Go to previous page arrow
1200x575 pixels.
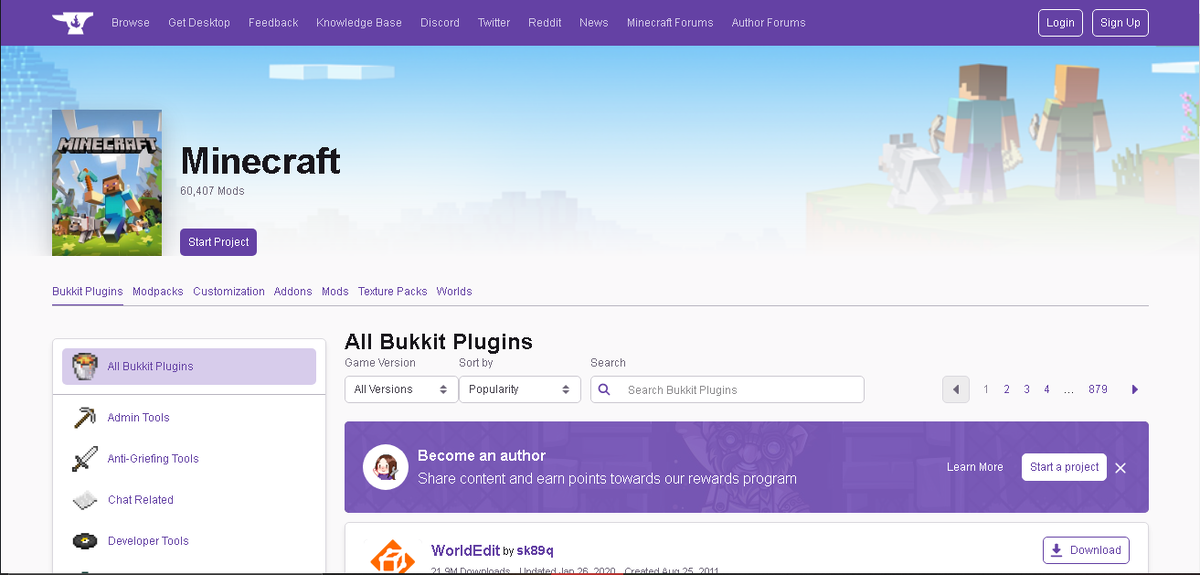coord(956,389)
